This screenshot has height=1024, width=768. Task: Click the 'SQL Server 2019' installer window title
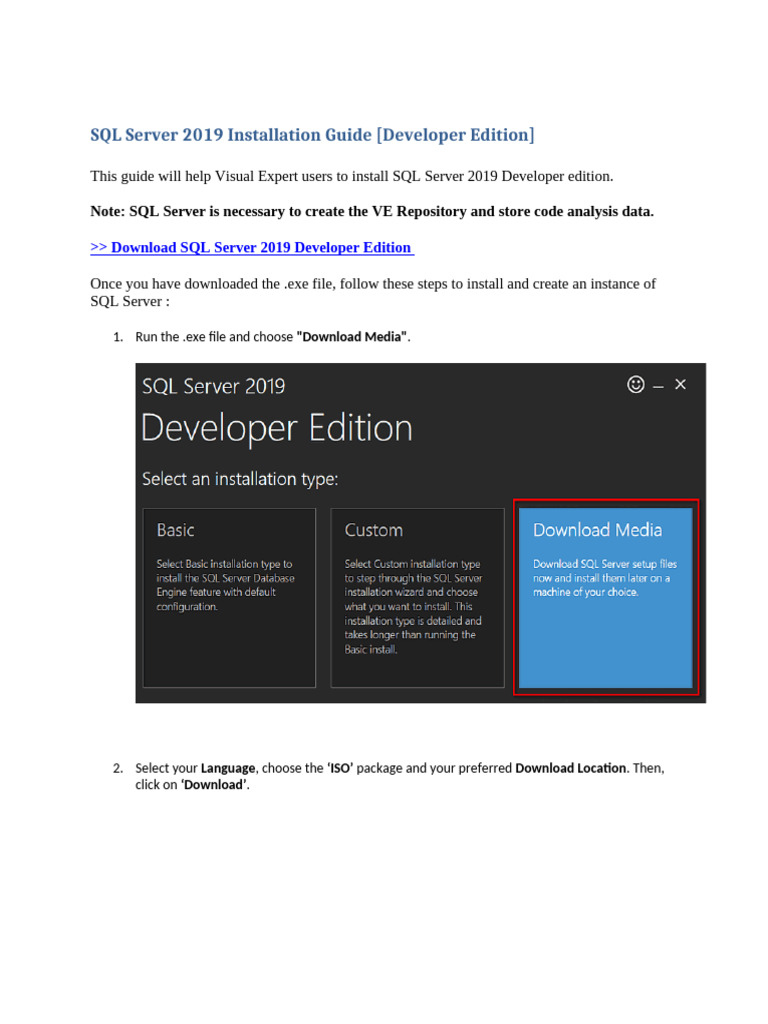214,386
